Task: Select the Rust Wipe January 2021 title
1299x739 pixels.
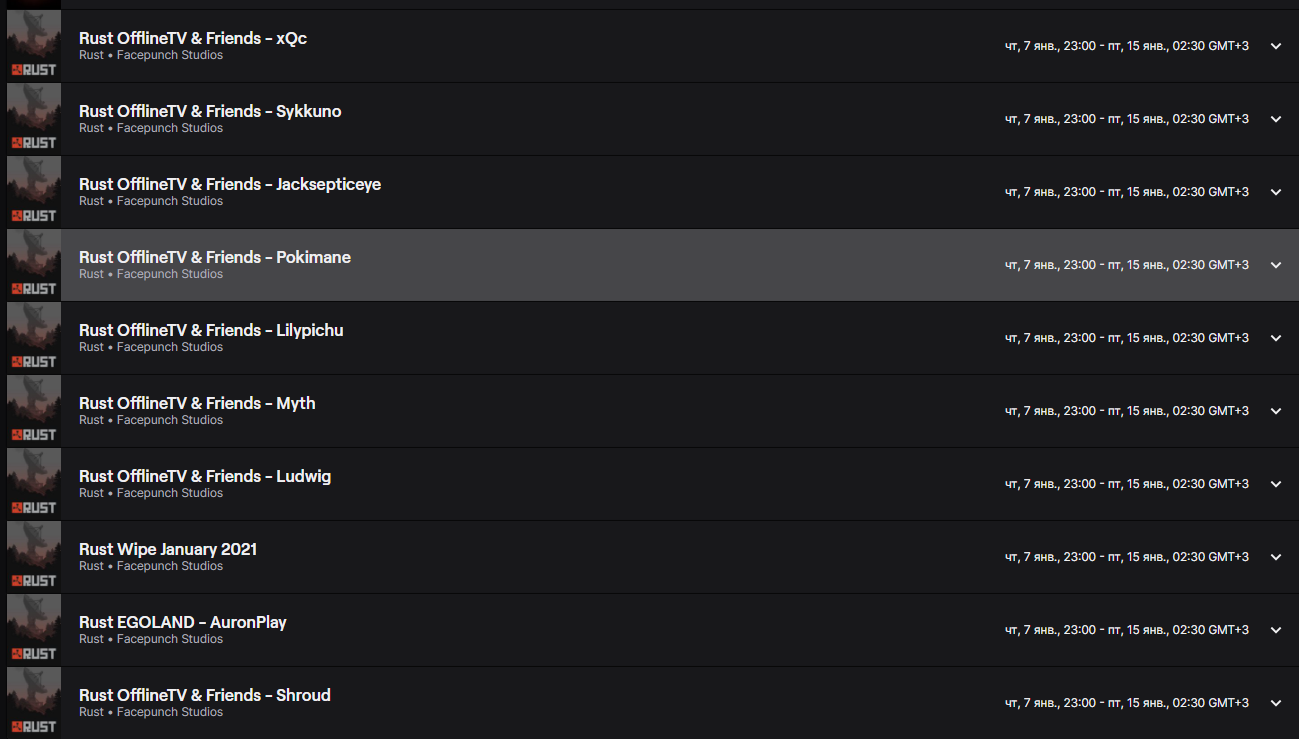Action: click(x=168, y=549)
